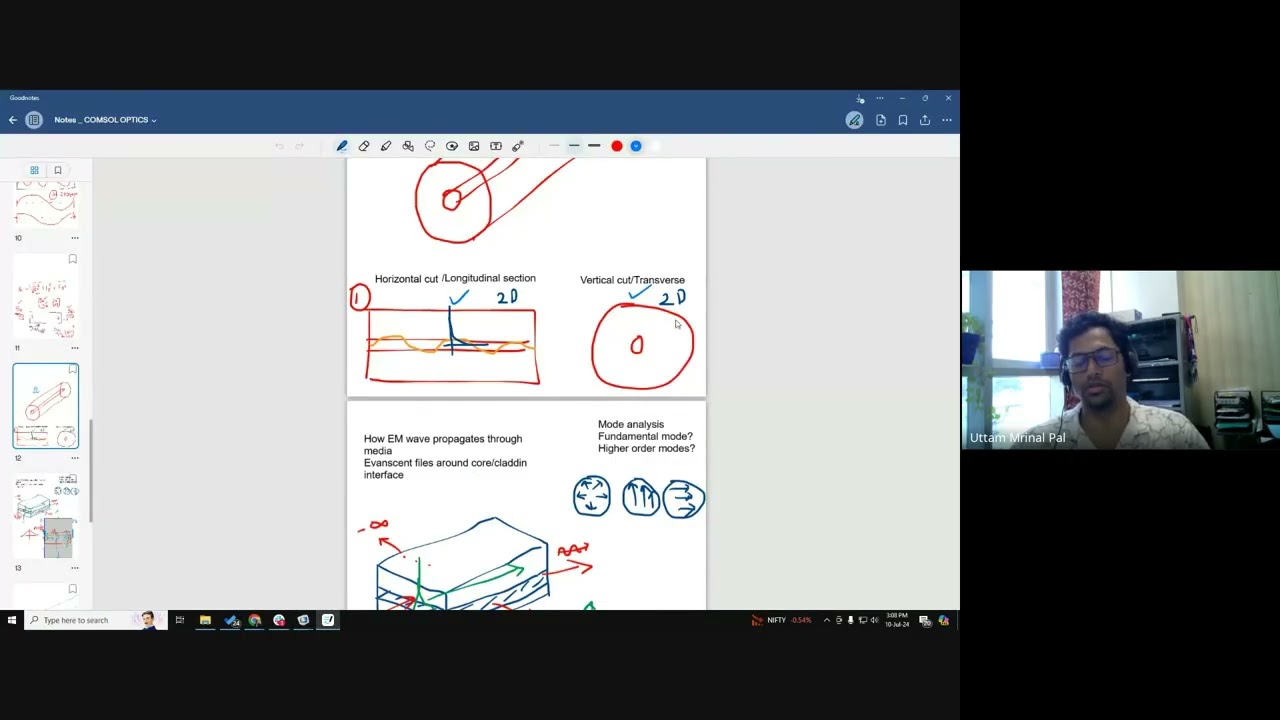The image size is (1280, 720).
Task: Click the title bar pin icon
Action: [860, 98]
